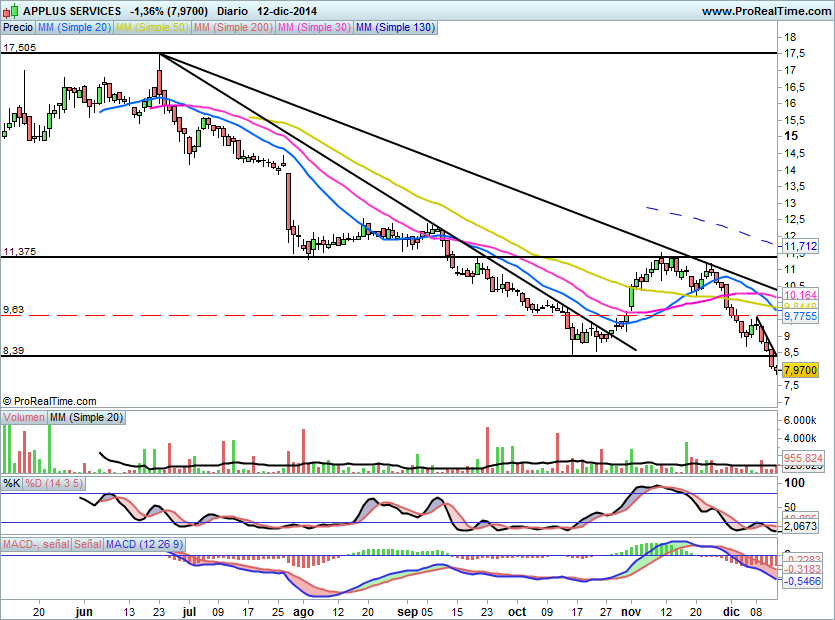This screenshot has width=835, height=620.
Task: Click the 17,5 price axis tick
Action: [x=794, y=54]
